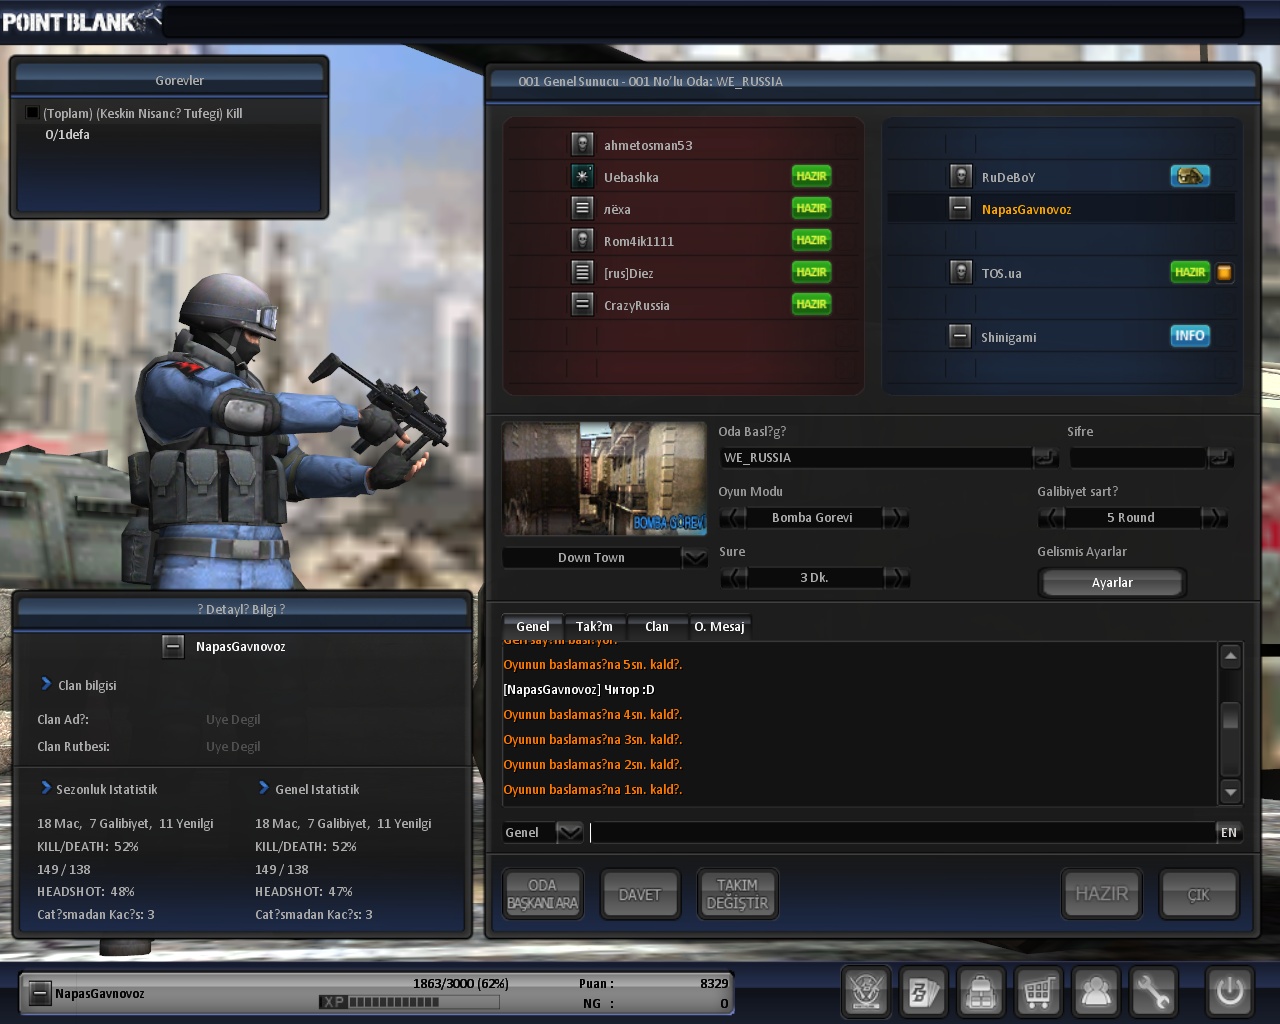Viewport: 1280px width, 1024px height.
Task: Expand the Down Town map dropdown
Action: click(x=694, y=558)
